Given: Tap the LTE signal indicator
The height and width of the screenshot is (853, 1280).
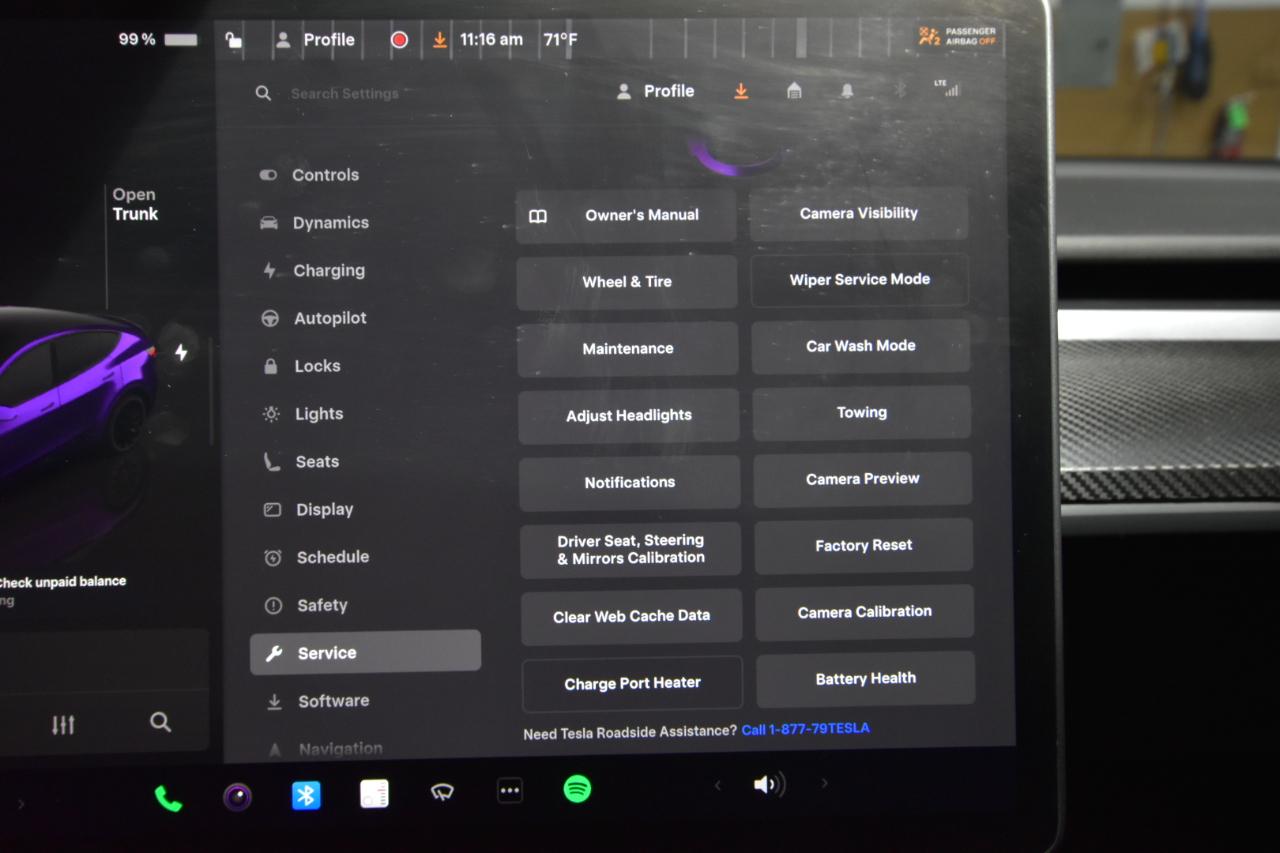Looking at the screenshot, I should point(947,88).
